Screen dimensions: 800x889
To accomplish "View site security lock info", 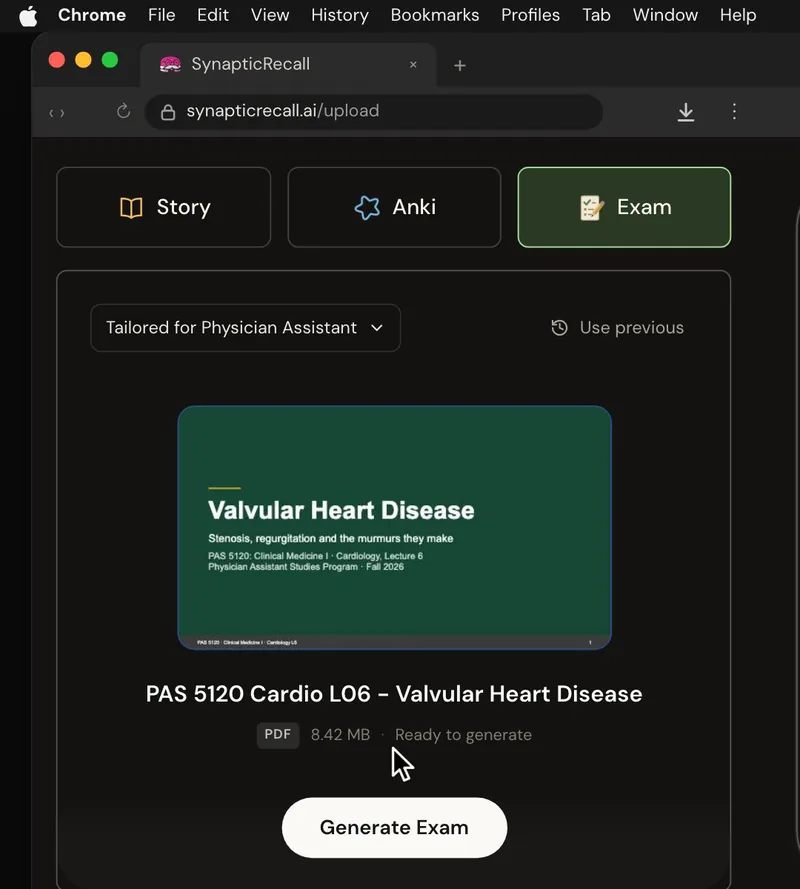I will [168, 112].
